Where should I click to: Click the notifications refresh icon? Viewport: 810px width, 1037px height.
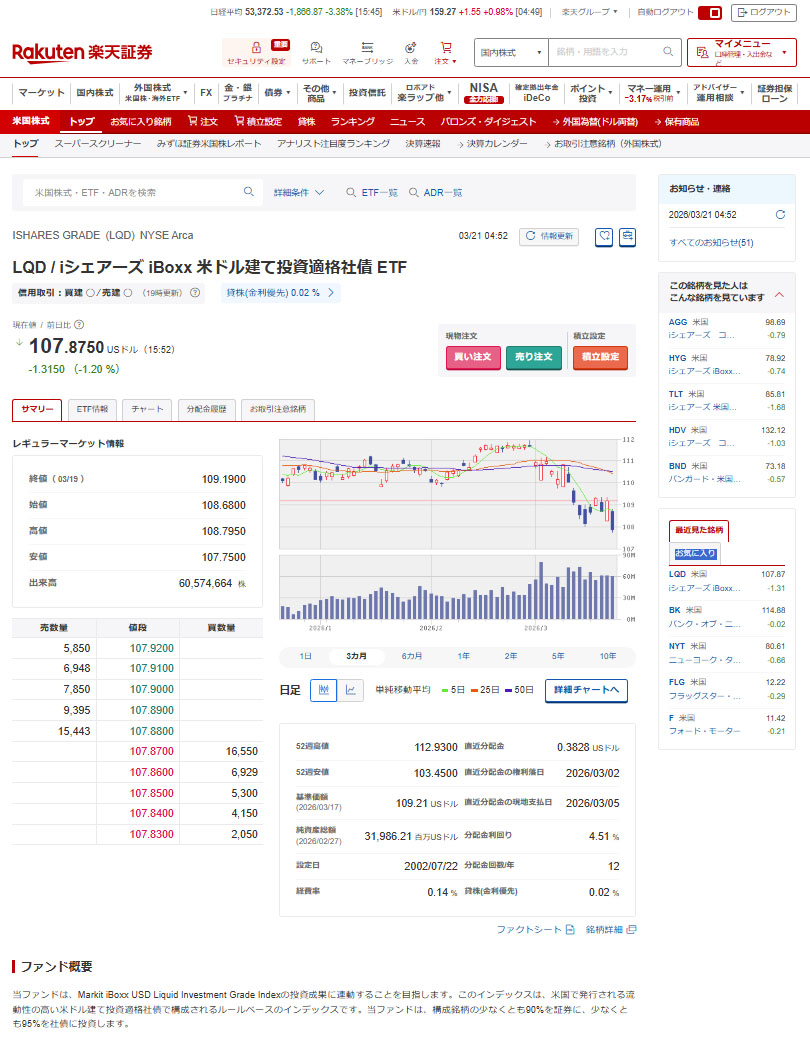780,214
